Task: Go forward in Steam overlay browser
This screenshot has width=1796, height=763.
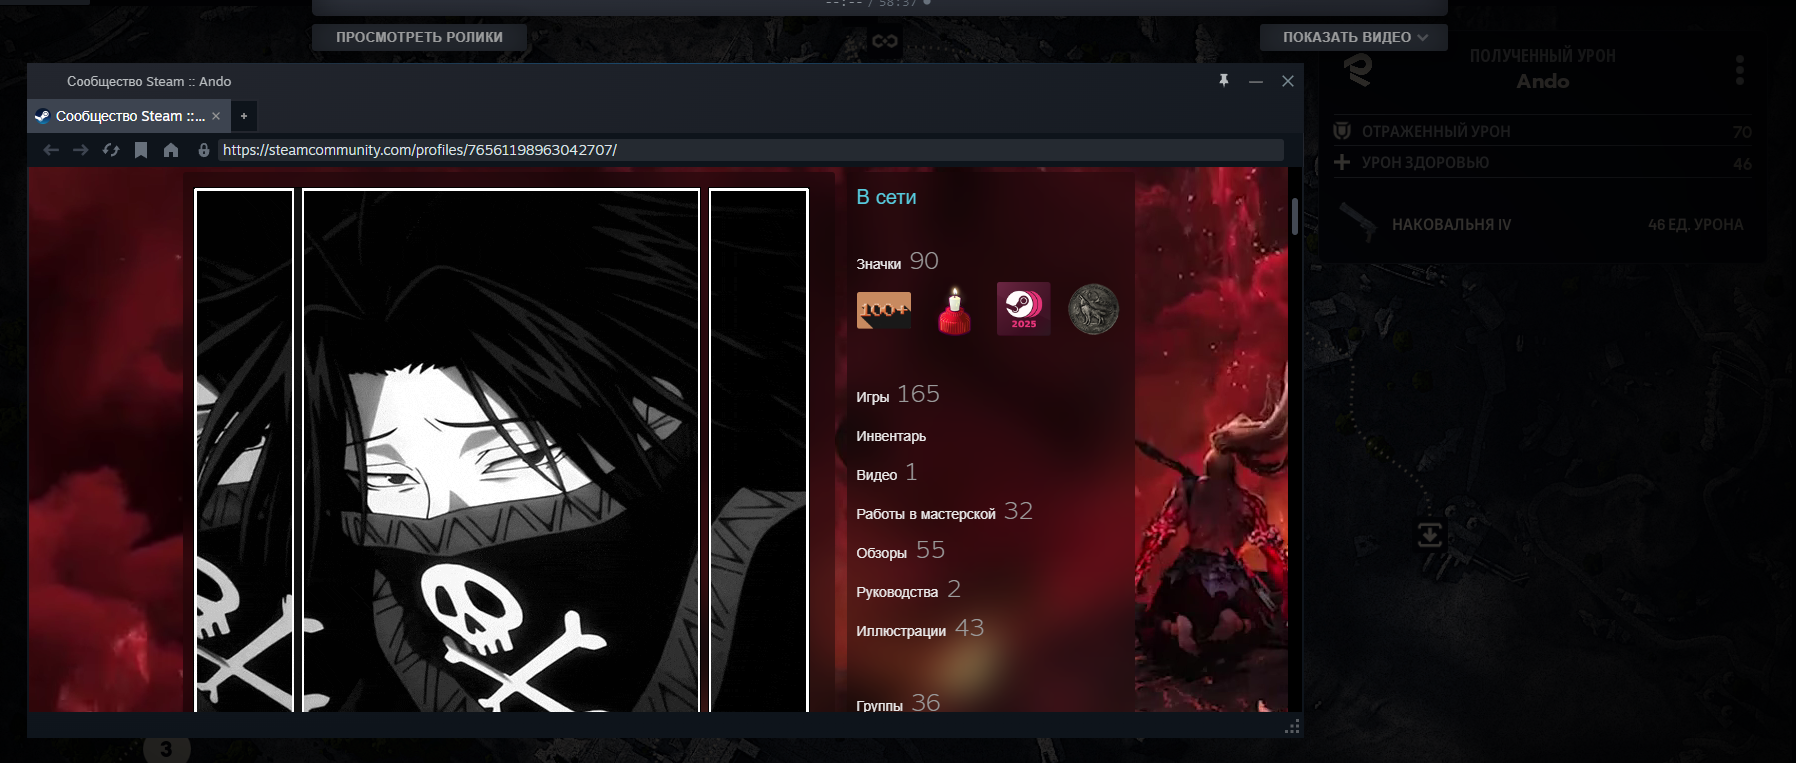Action: tap(81, 150)
